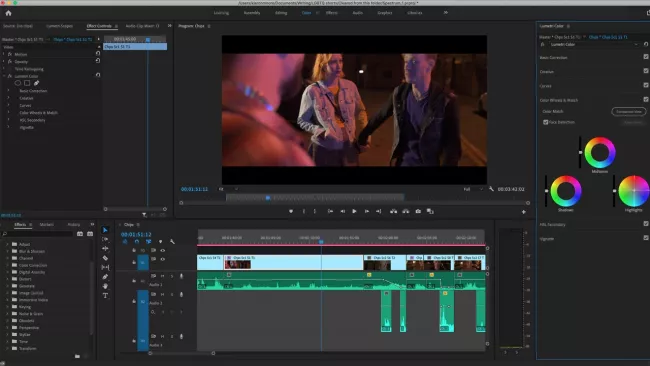Toggle HSL Secondary checkbox
Screen dimensions: 650x366
point(646,224)
